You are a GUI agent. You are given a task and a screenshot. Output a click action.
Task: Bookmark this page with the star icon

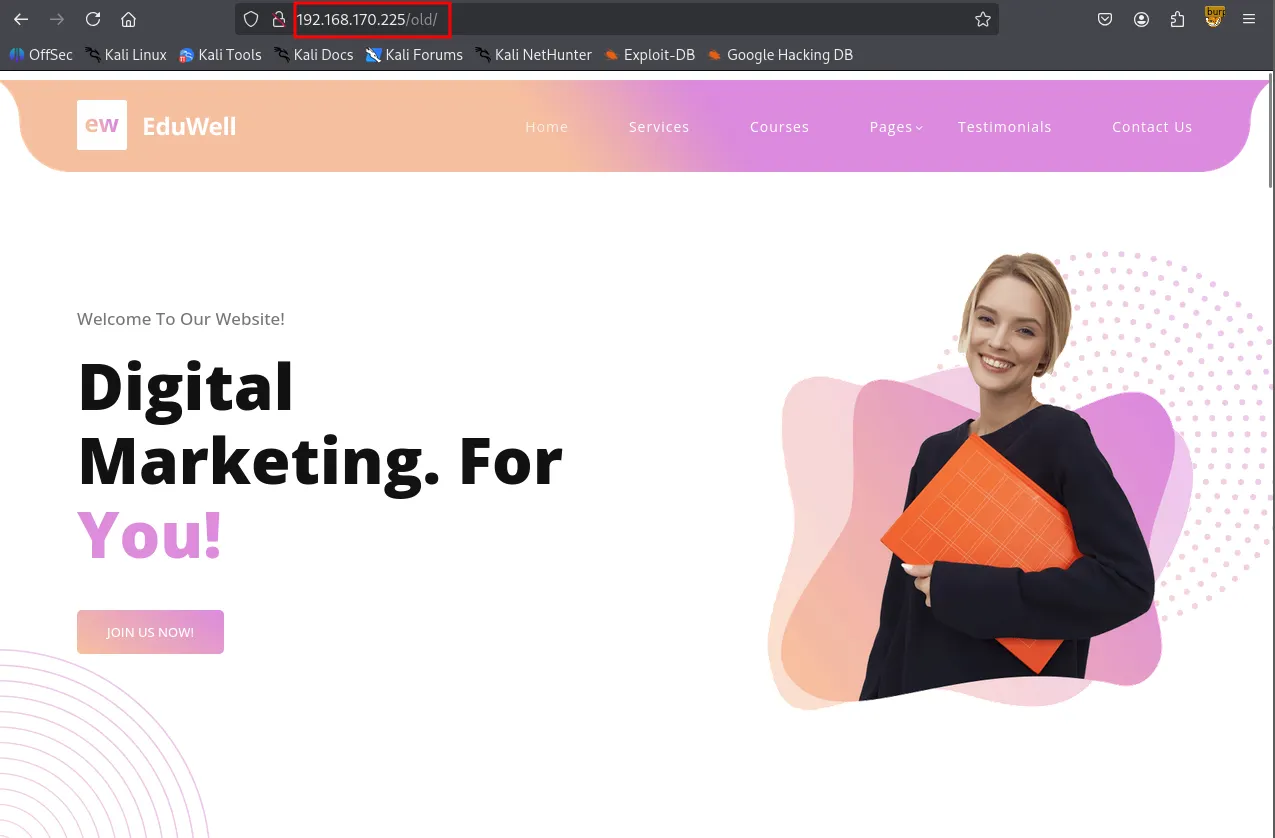coord(982,19)
